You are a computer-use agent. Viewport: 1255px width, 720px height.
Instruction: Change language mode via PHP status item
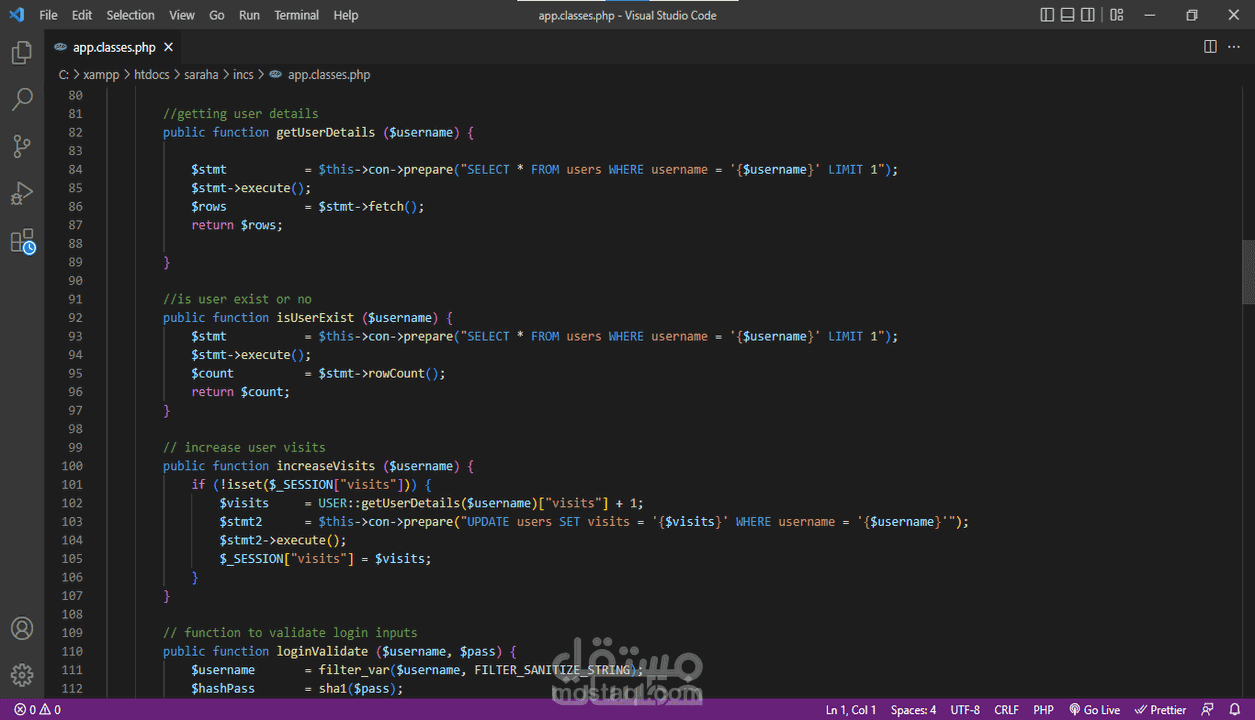tap(1043, 710)
